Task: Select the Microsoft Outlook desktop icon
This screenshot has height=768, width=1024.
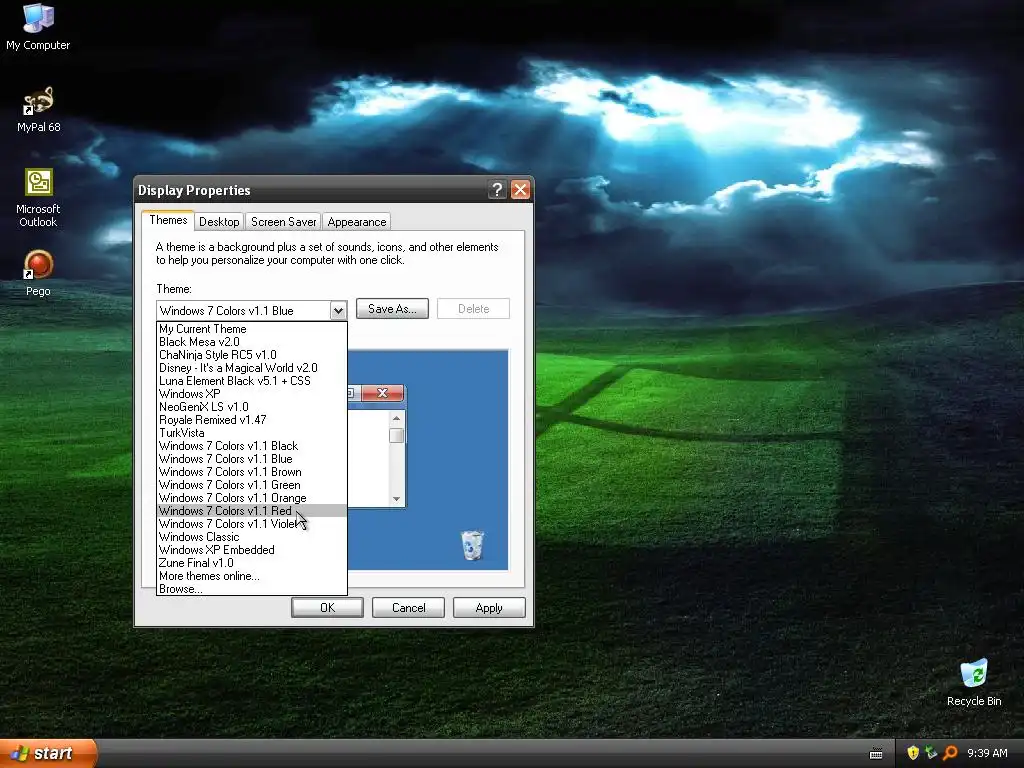Action: pyautogui.click(x=38, y=198)
